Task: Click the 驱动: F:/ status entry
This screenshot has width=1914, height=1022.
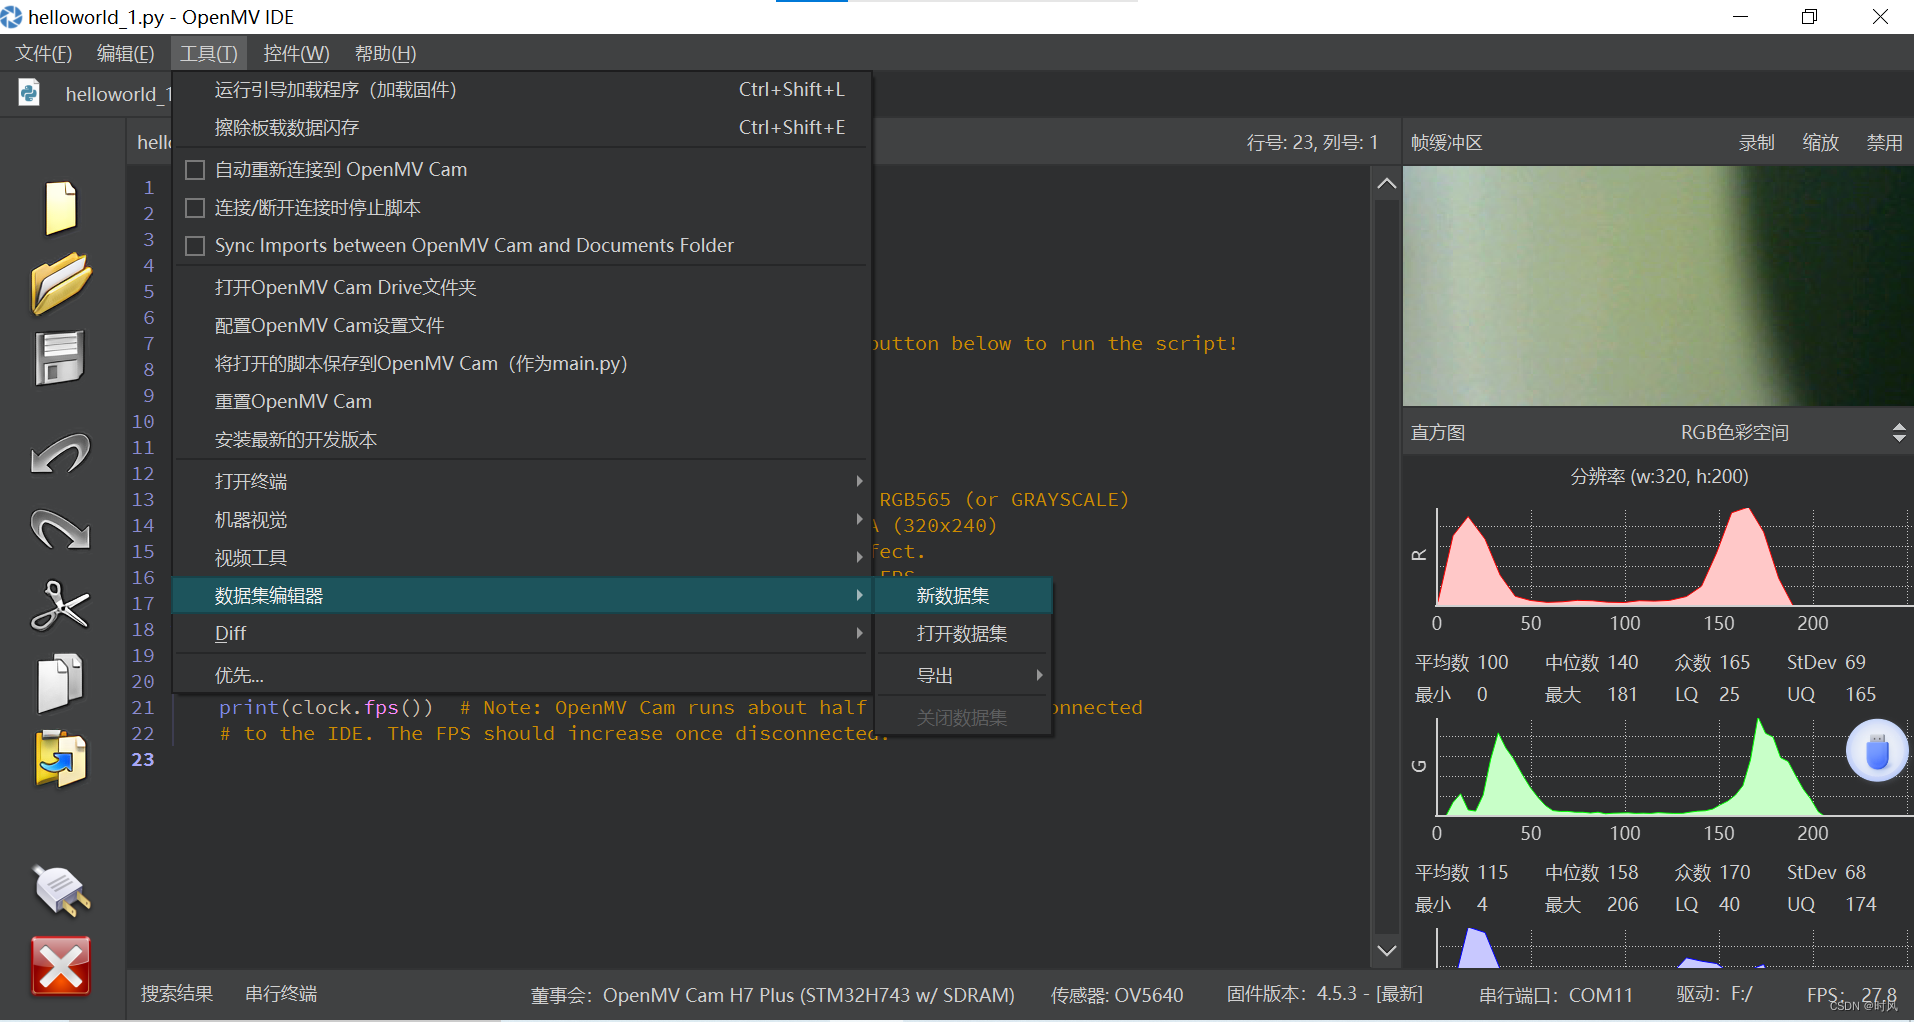Action: pos(1714,995)
